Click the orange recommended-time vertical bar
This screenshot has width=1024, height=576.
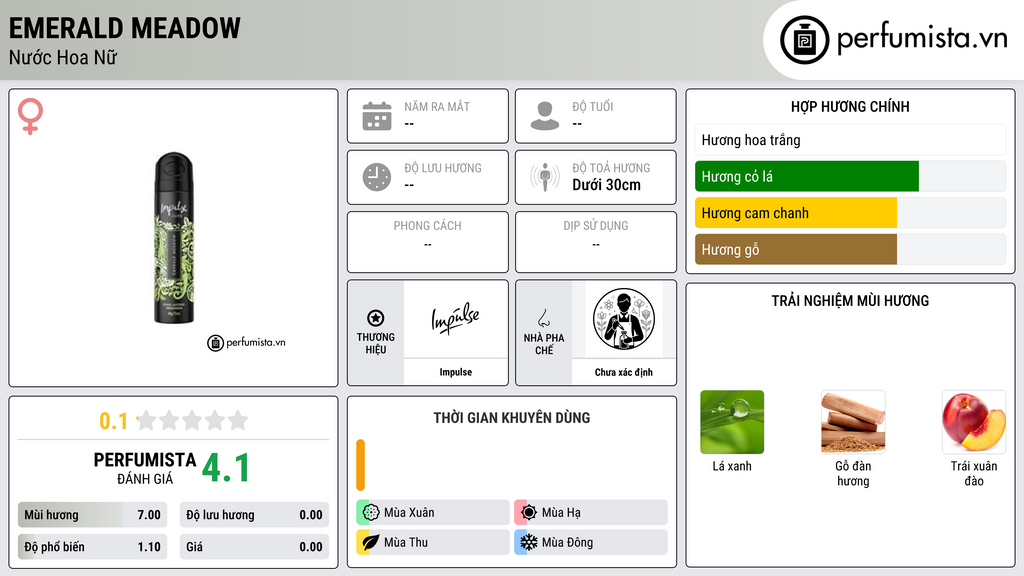pos(360,465)
